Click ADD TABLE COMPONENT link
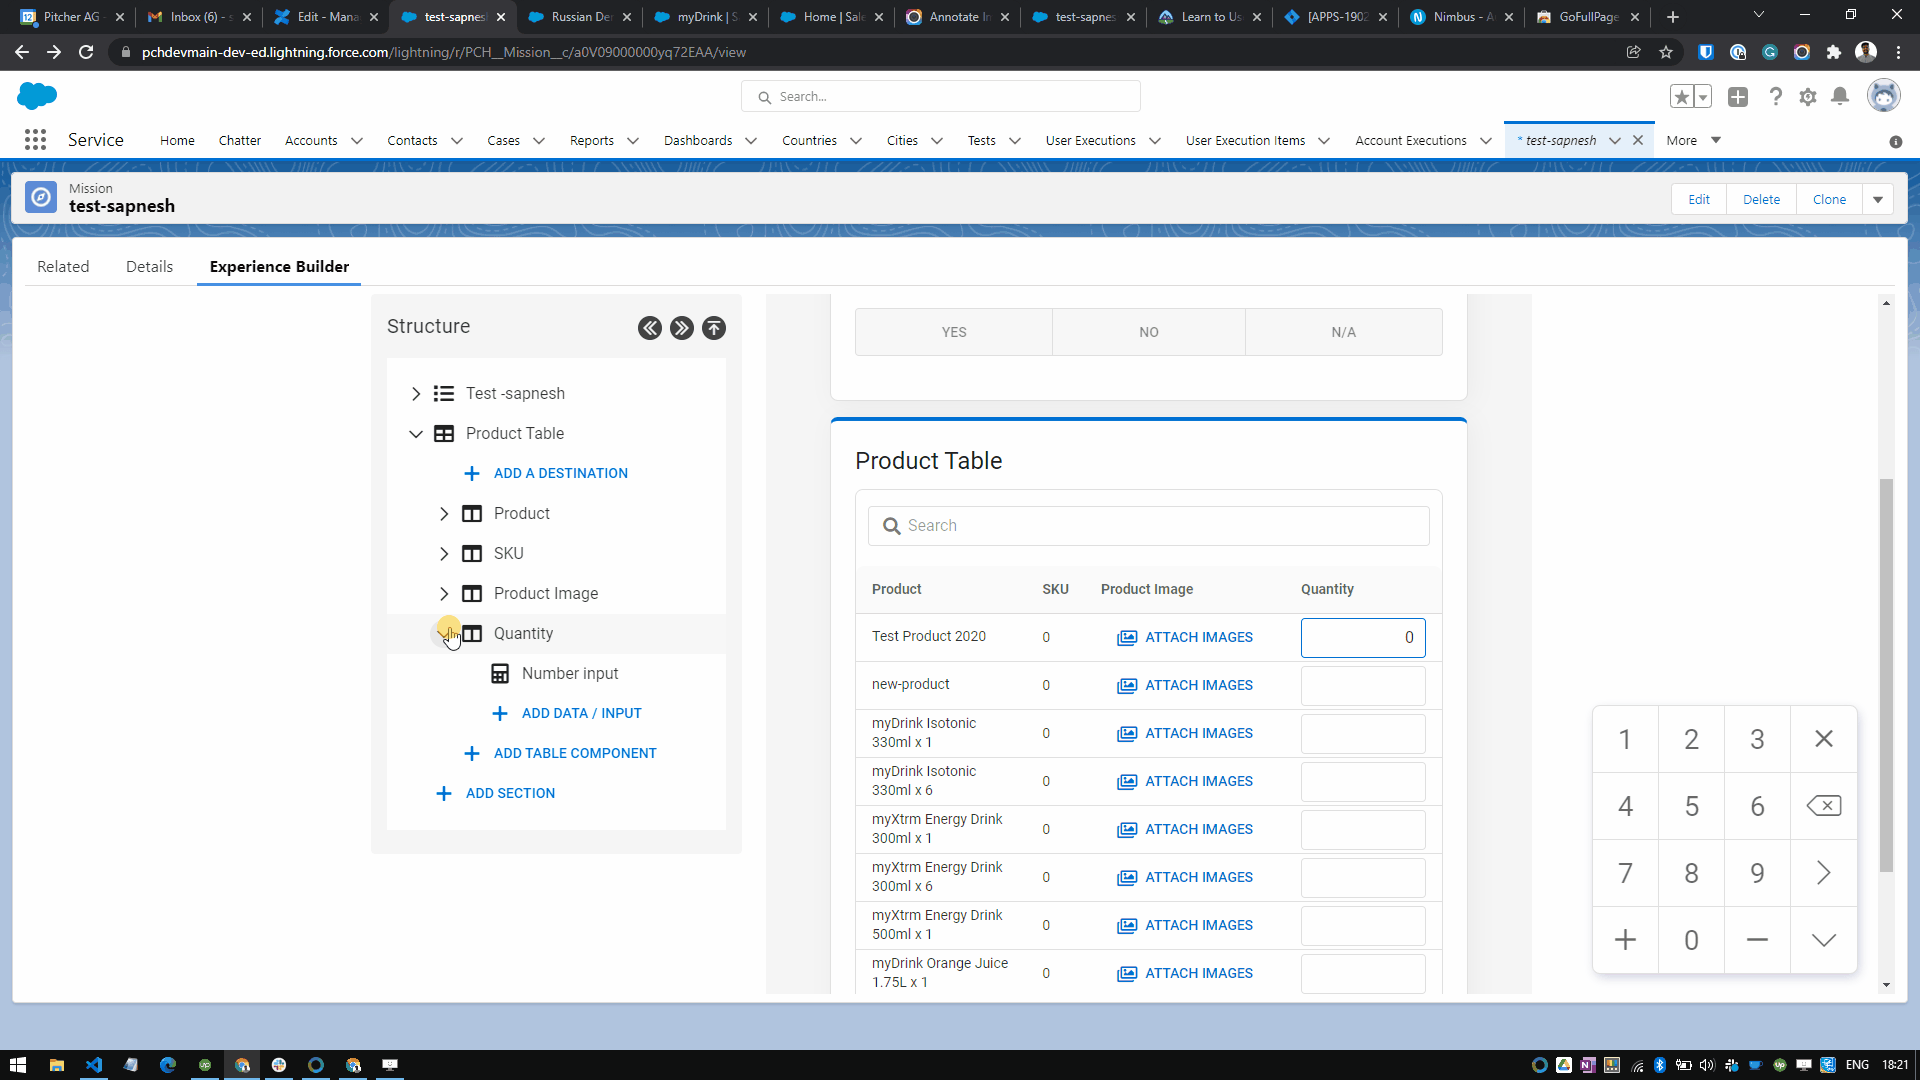The height and width of the screenshot is (1080, 1920). coord(575,753)
